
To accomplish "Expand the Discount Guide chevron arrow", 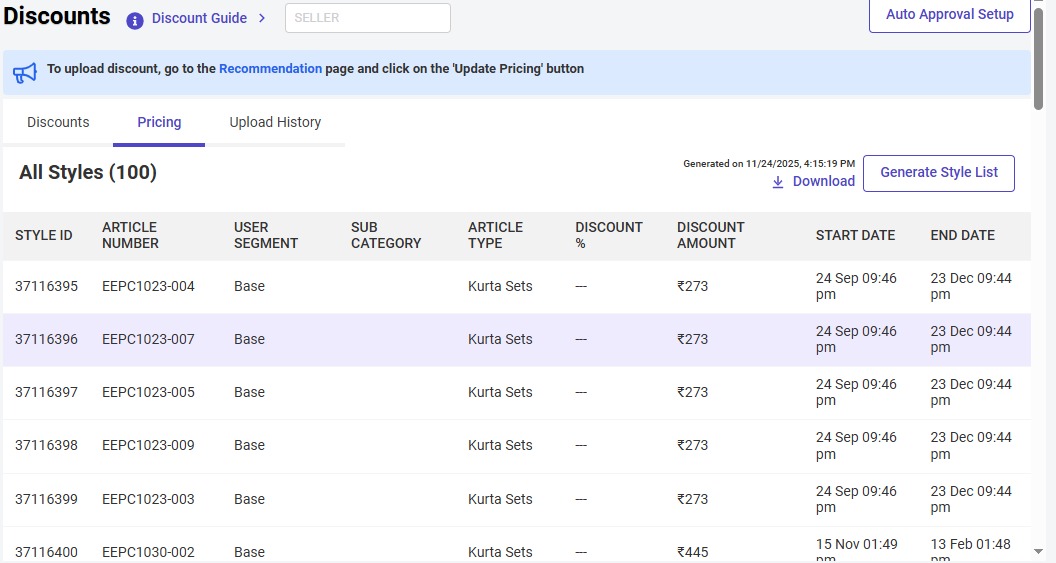I will pyautogui.click(x=262, y=18).
